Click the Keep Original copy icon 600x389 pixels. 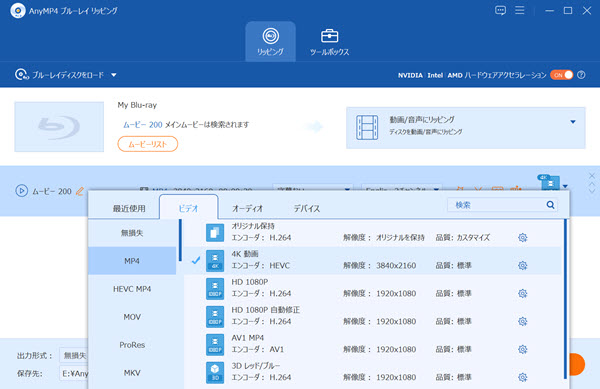(x=215, y=233)
